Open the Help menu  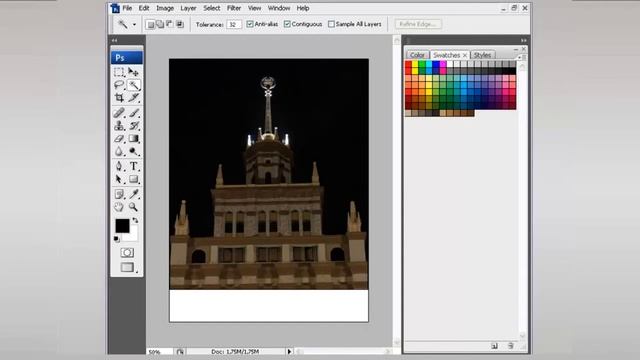[x=303, y=8]
